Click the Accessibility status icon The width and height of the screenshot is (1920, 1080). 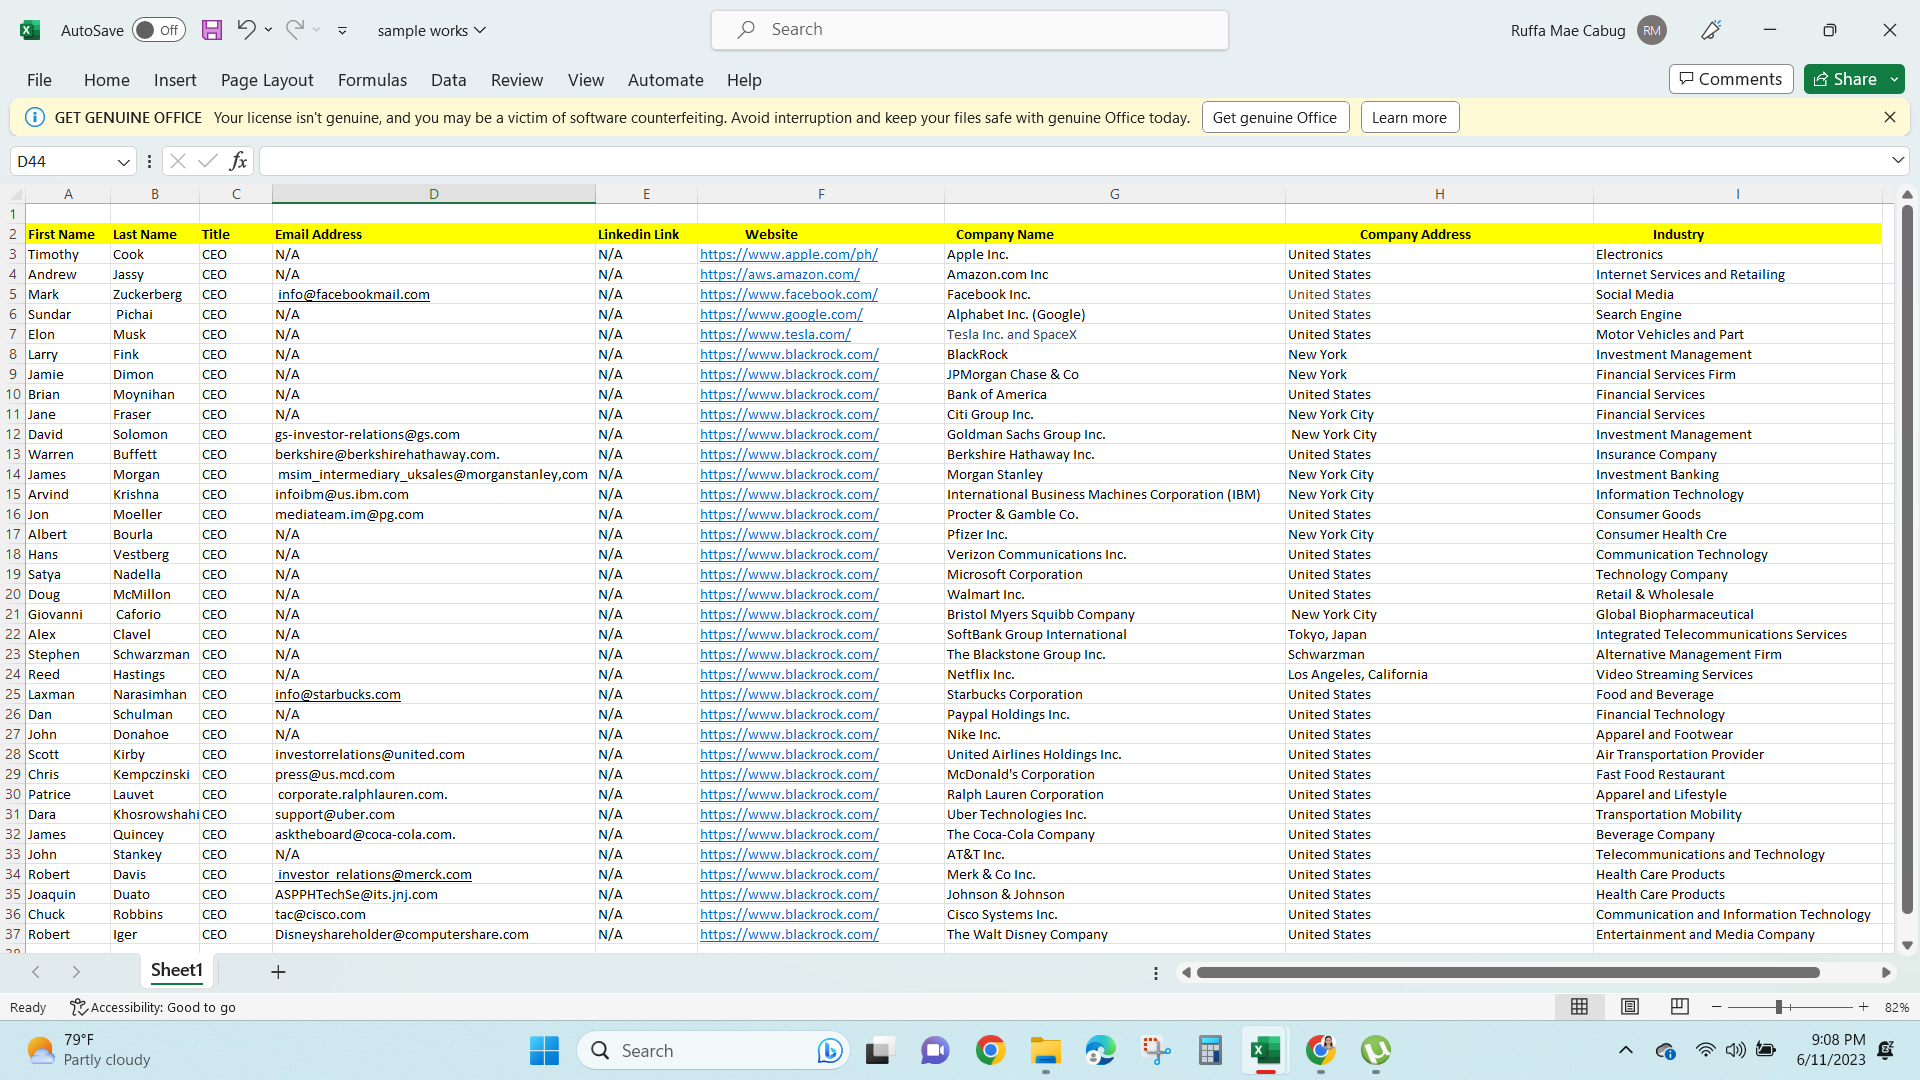pyautogui.click(x=78, y=1007)
